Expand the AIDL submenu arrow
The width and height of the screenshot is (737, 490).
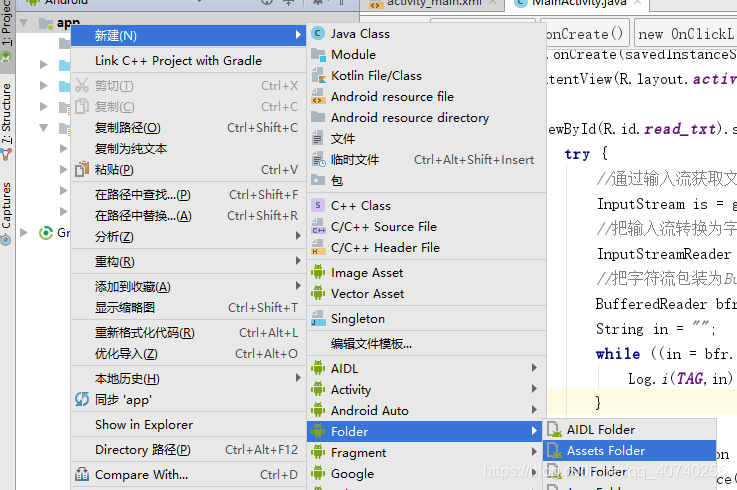pos(534,368)
